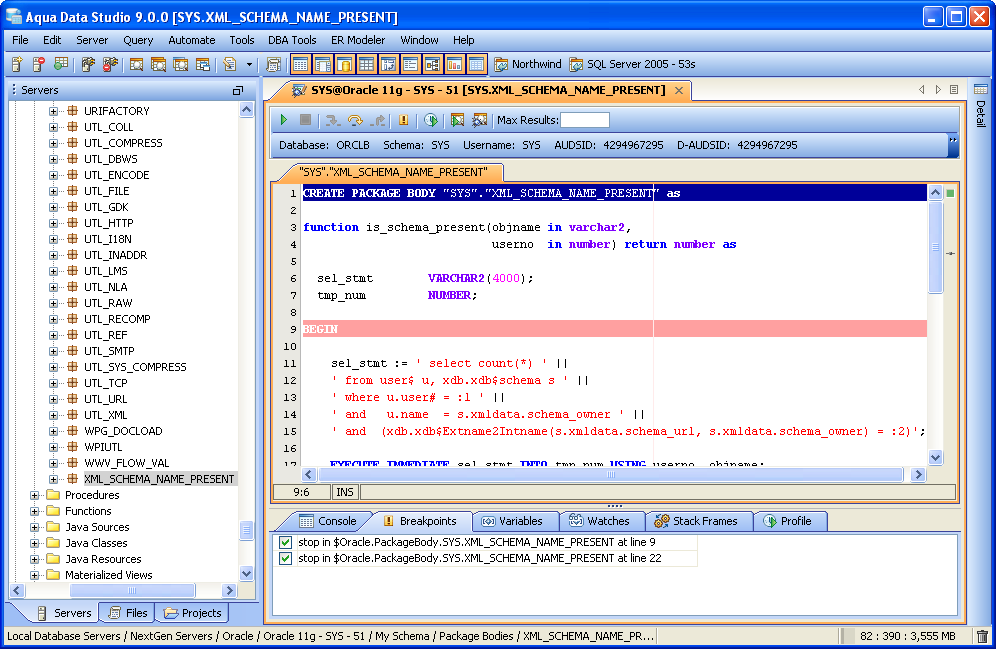Switch to the Variables tab
The width and height of the screenshot is (996, 649).
(x=511, y=521)
